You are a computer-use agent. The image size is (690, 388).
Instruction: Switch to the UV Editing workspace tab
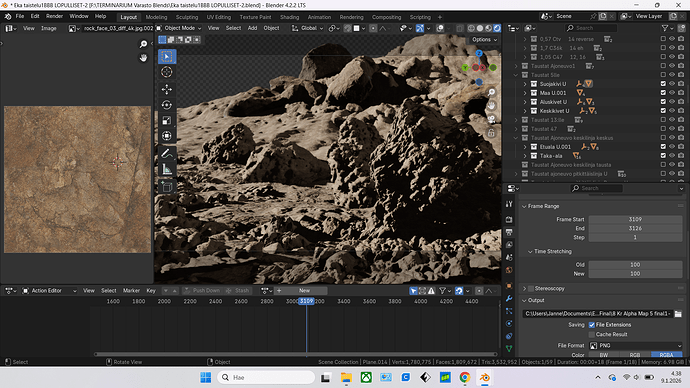[x=219, y=17]
